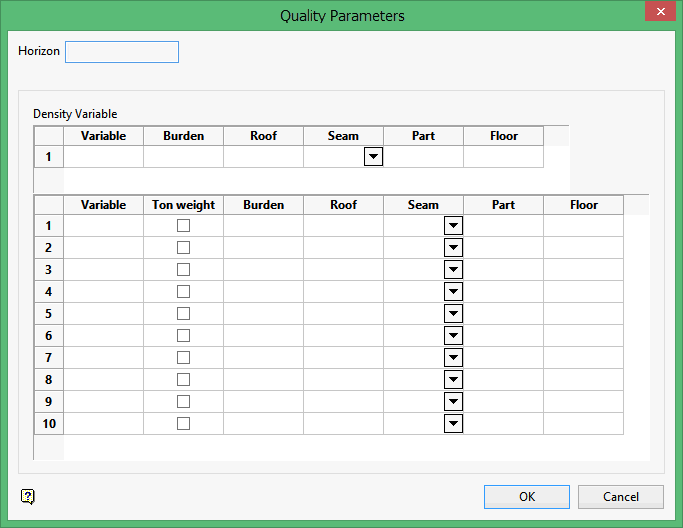Open Seam dropdown in row 5

coord(453,314)
